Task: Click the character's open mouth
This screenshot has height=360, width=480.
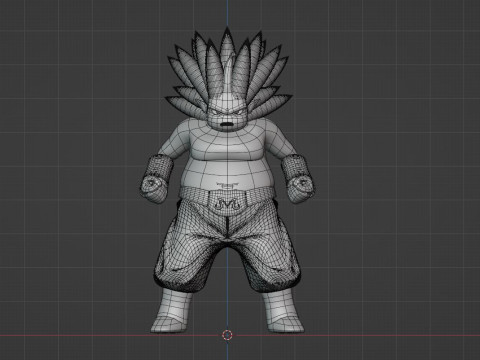Action: click(x=226, y=125)
